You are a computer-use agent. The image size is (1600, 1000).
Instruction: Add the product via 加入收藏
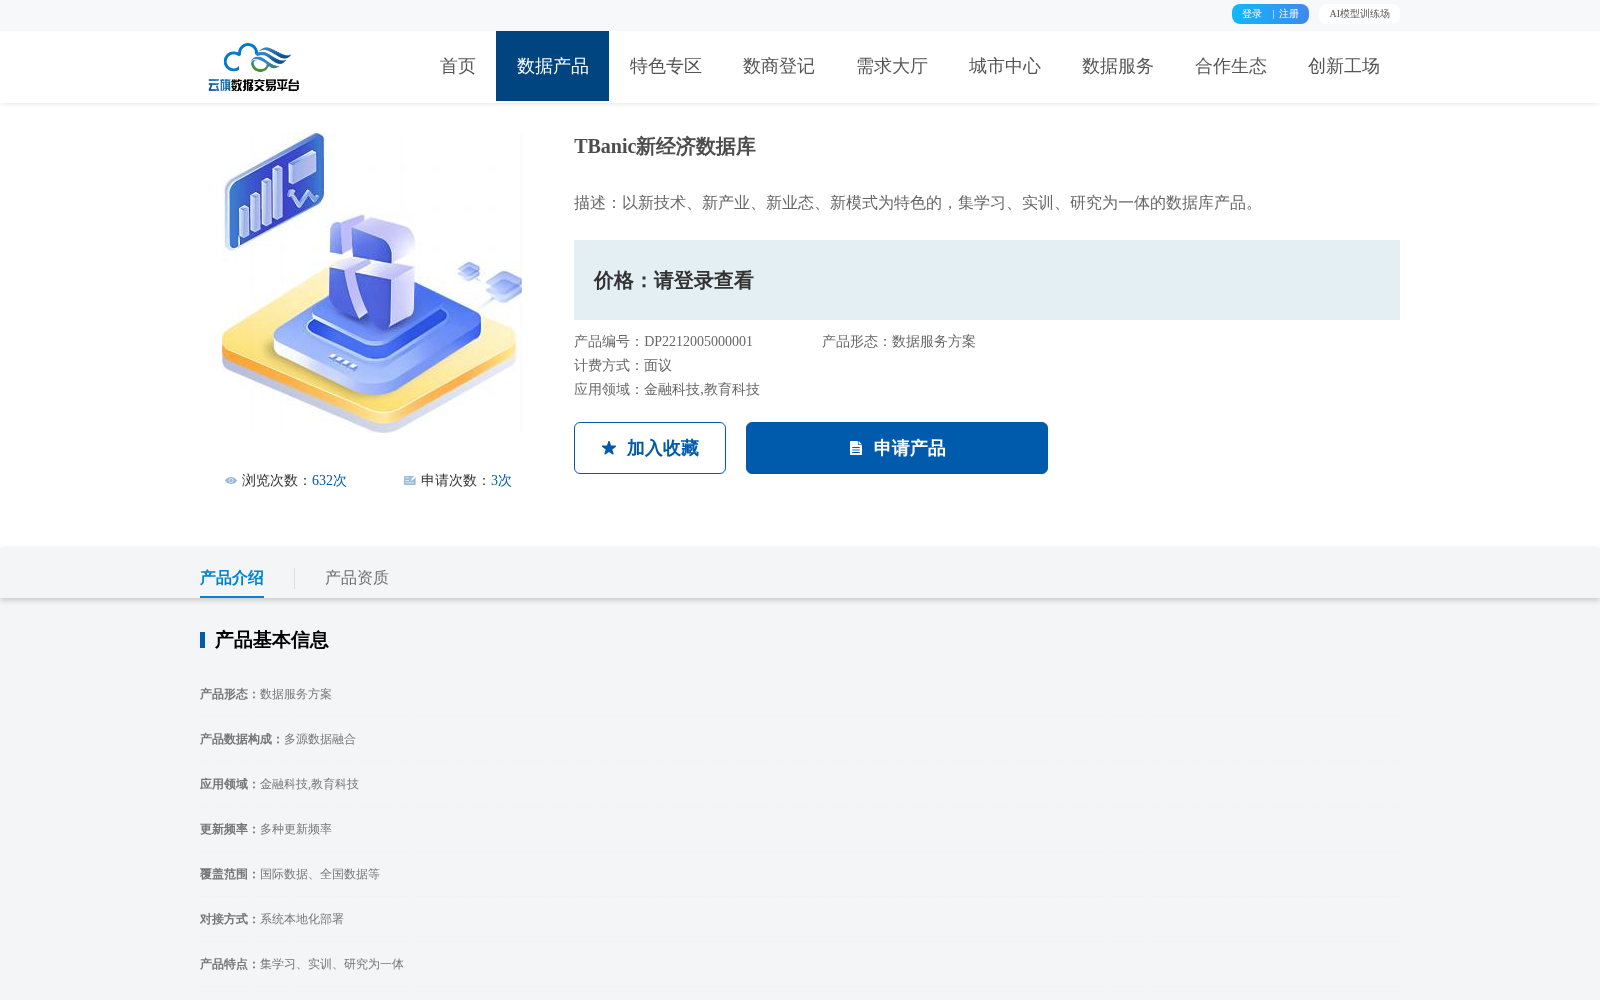click(x=650, y=448)
